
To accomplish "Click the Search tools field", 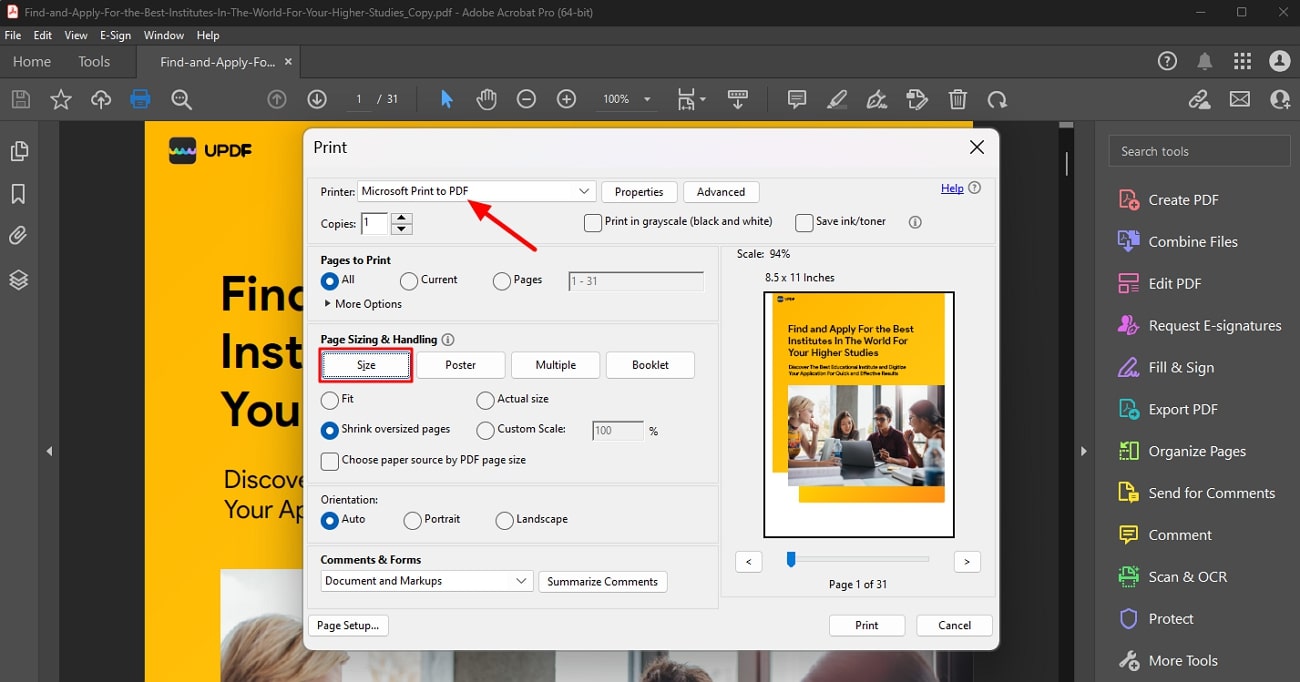I will point(1199,151).
